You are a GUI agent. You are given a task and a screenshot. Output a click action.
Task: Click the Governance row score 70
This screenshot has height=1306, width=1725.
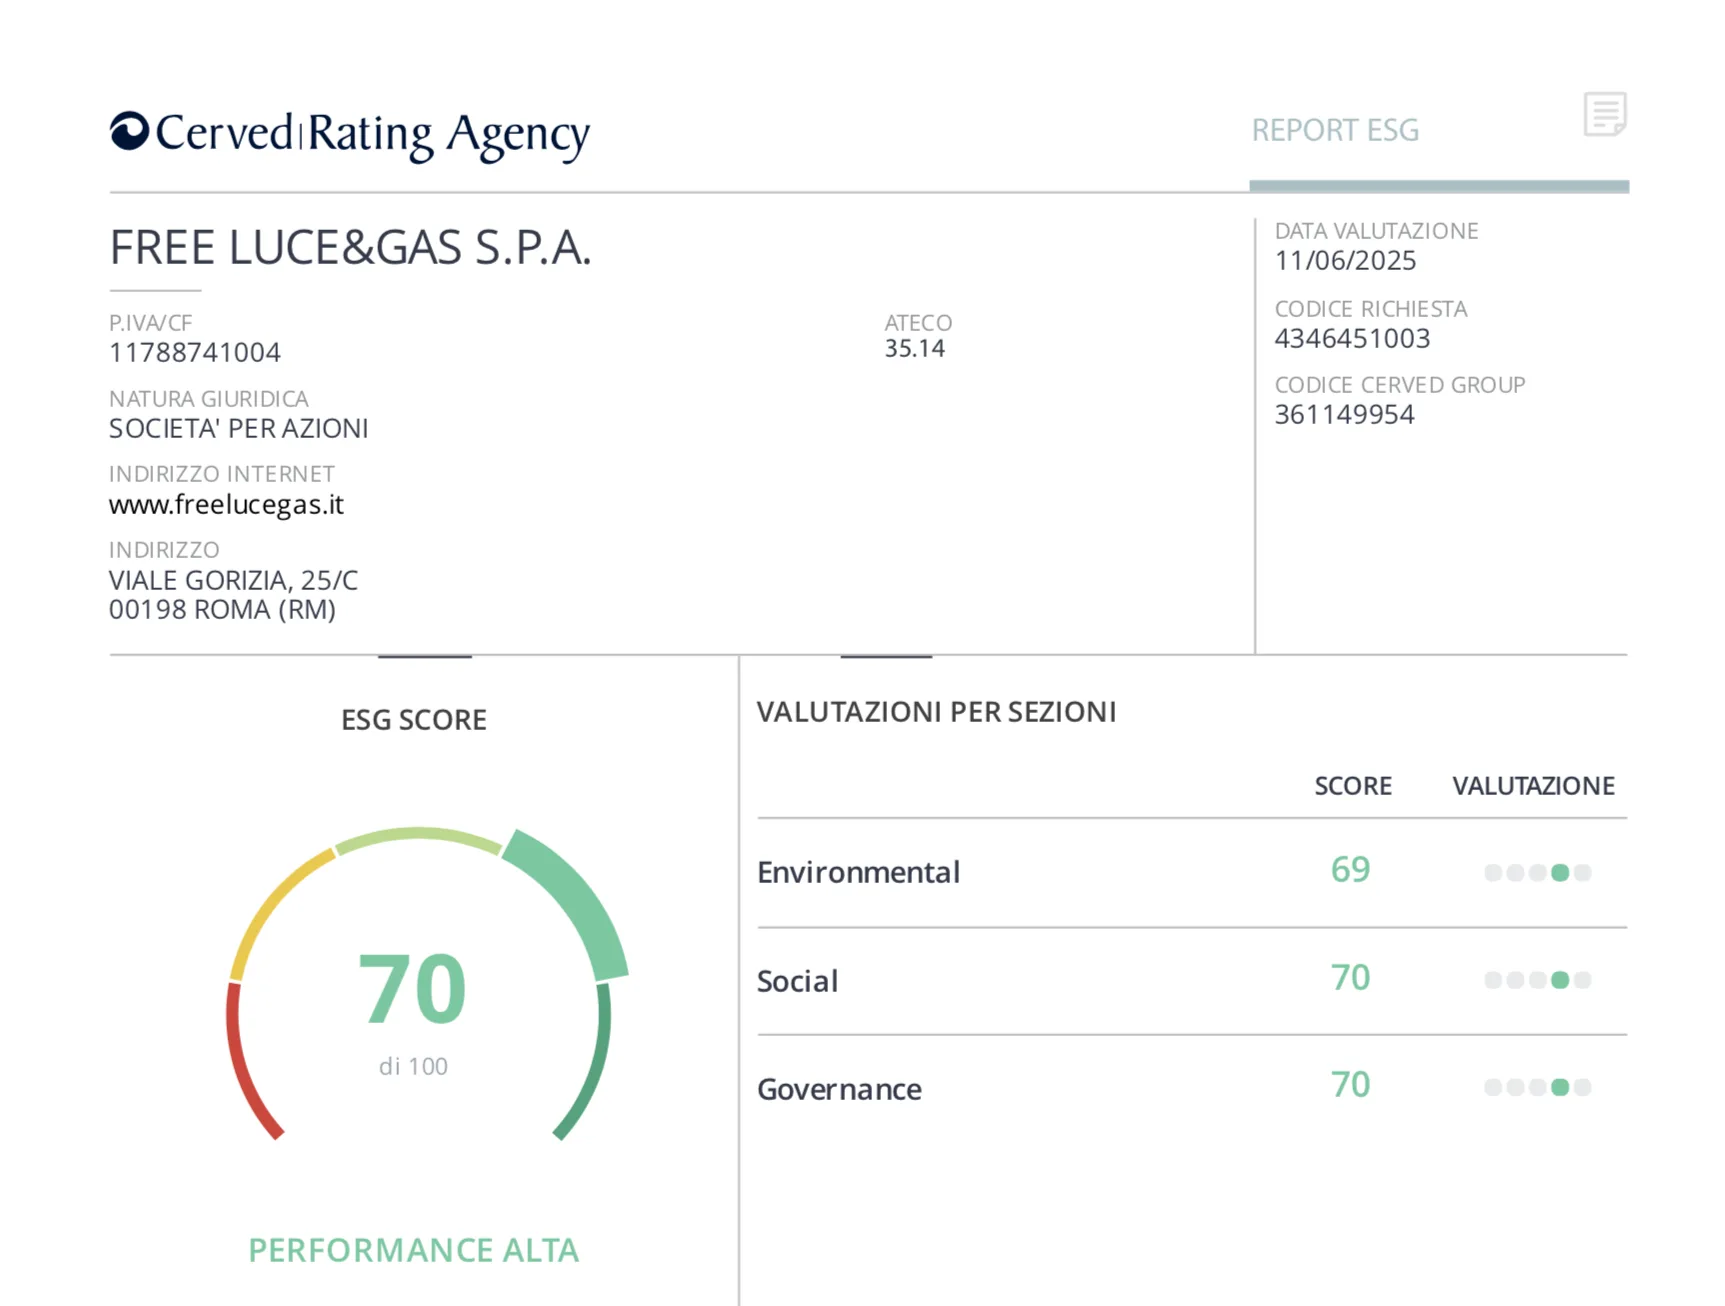1350,1084
